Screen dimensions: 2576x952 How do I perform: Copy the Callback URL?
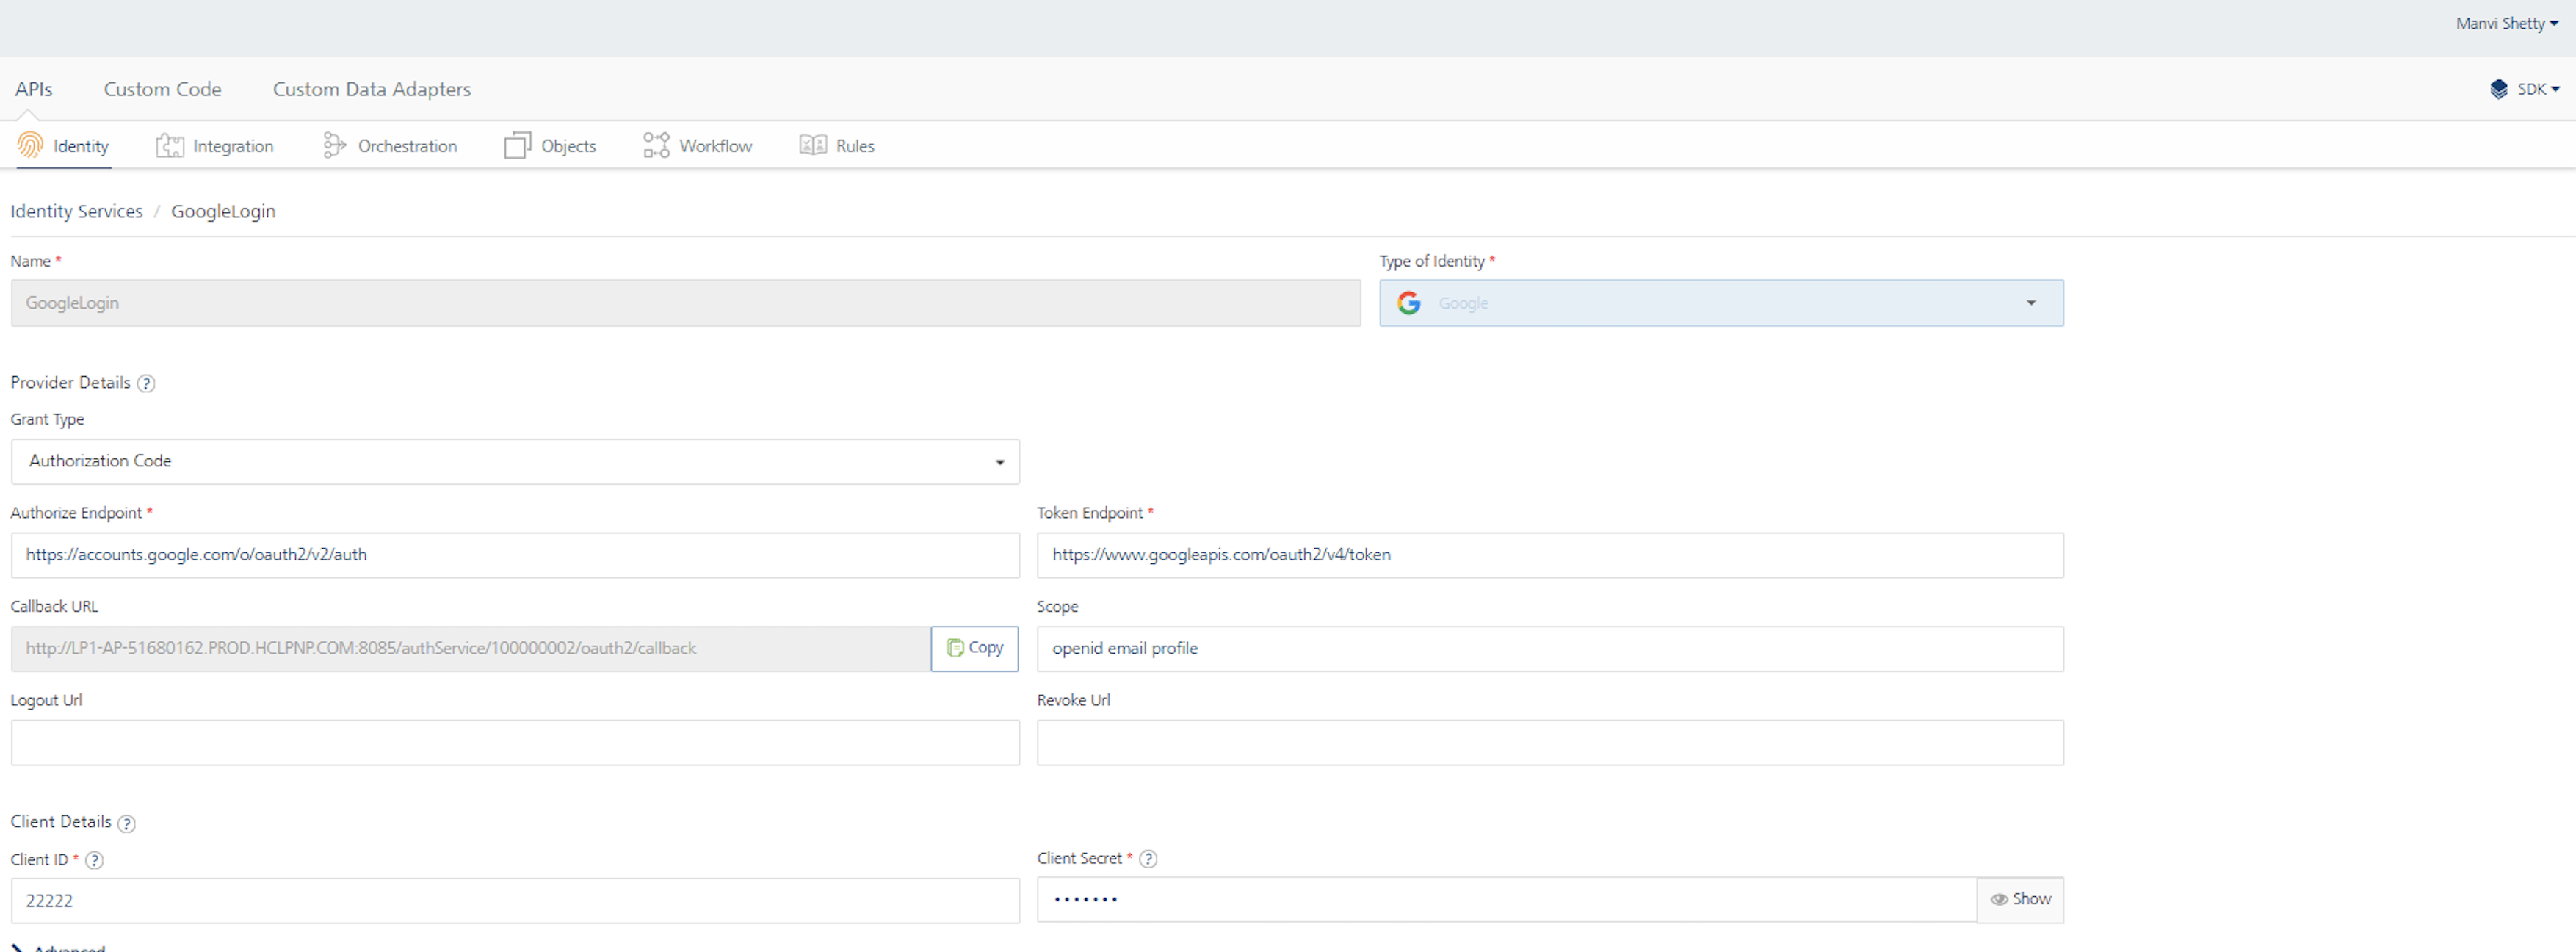point(974,648)
